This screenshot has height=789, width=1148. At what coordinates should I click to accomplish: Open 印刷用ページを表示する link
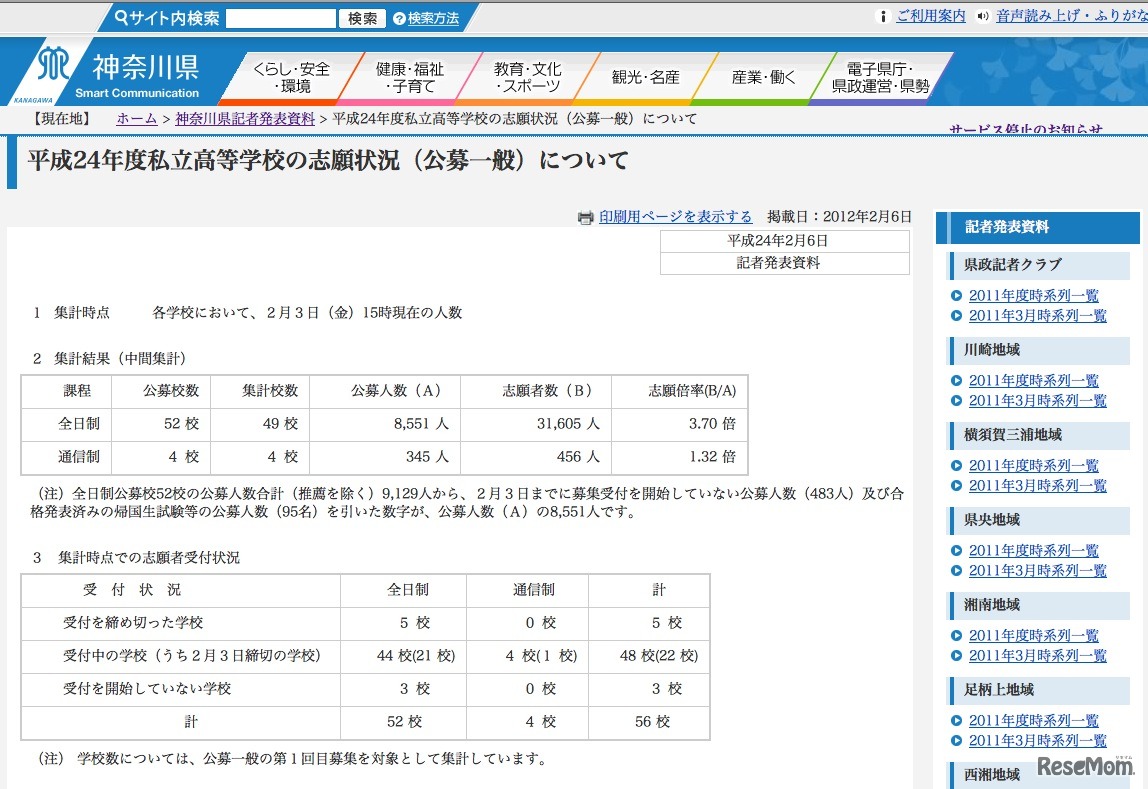tap(675, 217)
